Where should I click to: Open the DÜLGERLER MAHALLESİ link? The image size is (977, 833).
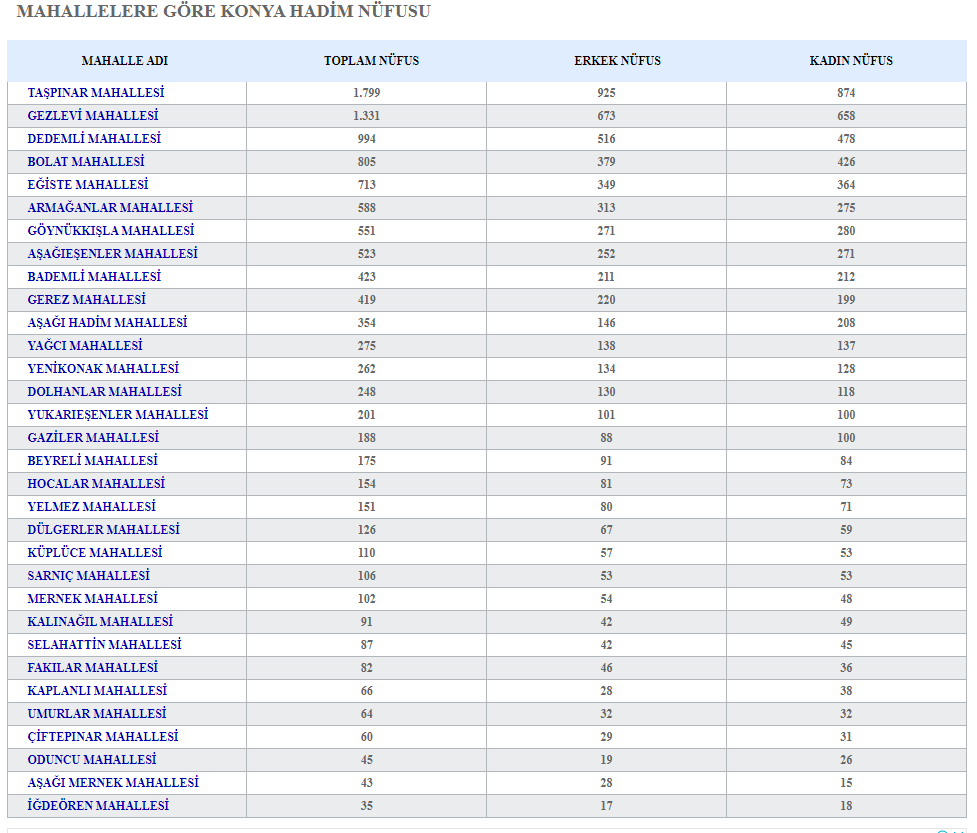[x=103, y=530]
